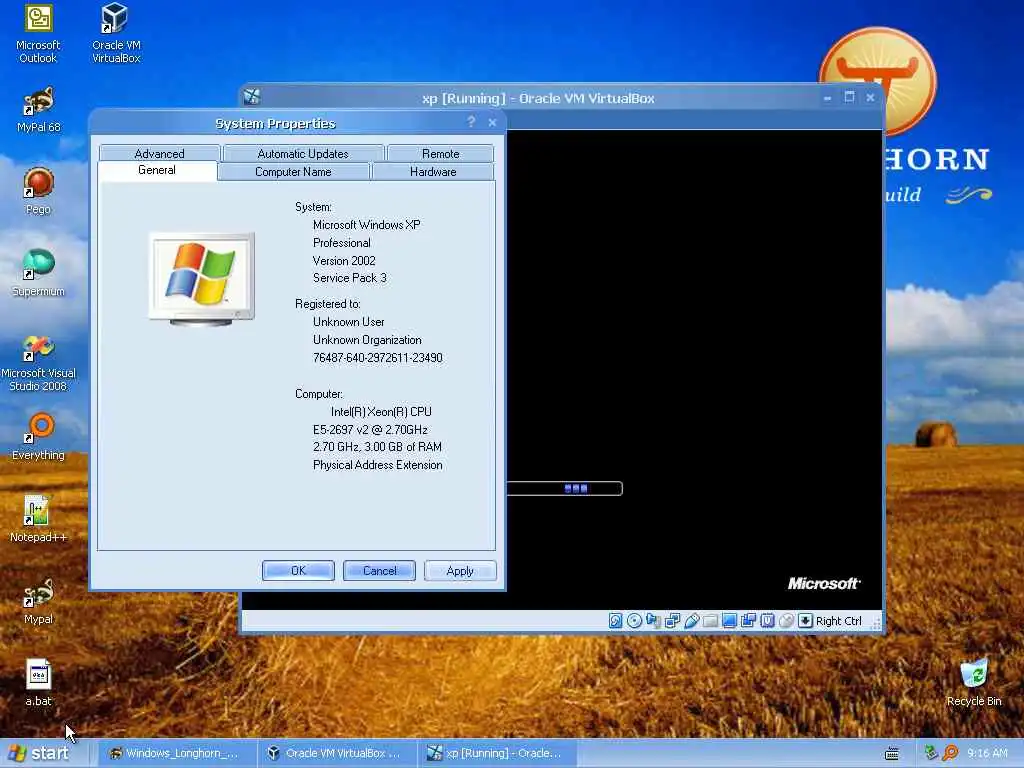Image resolution: width=1024 pixels, height=768 pixels.
Task: Select the General tab
Action: pos(157,170)
